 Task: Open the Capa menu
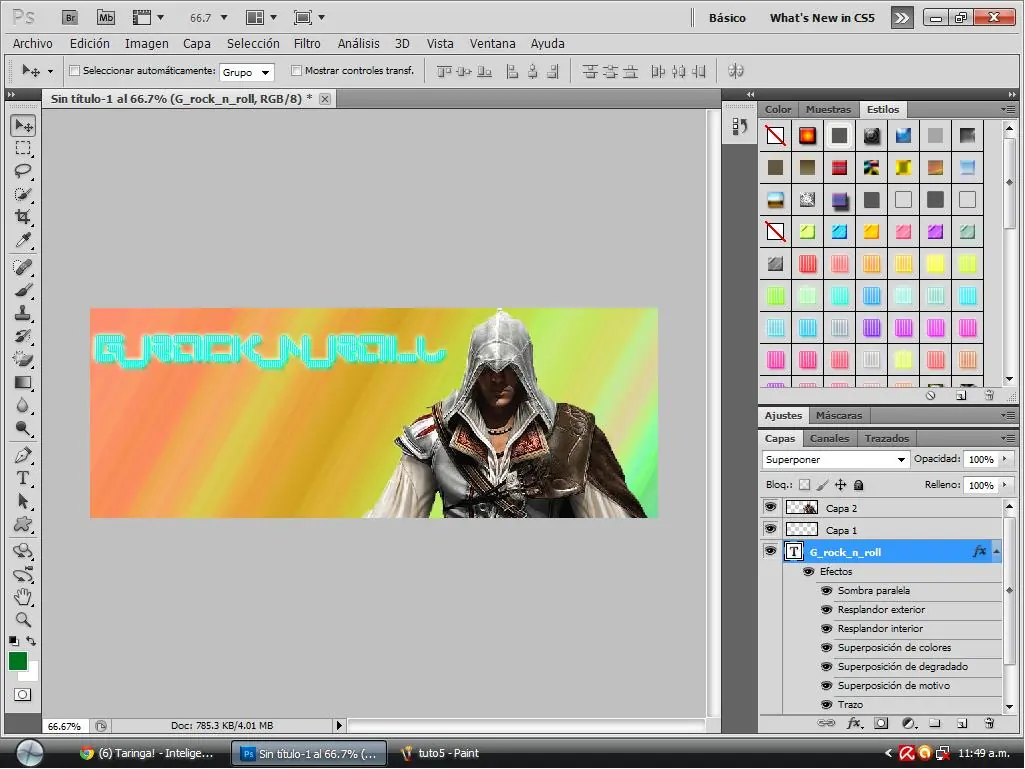click(197, 44)
